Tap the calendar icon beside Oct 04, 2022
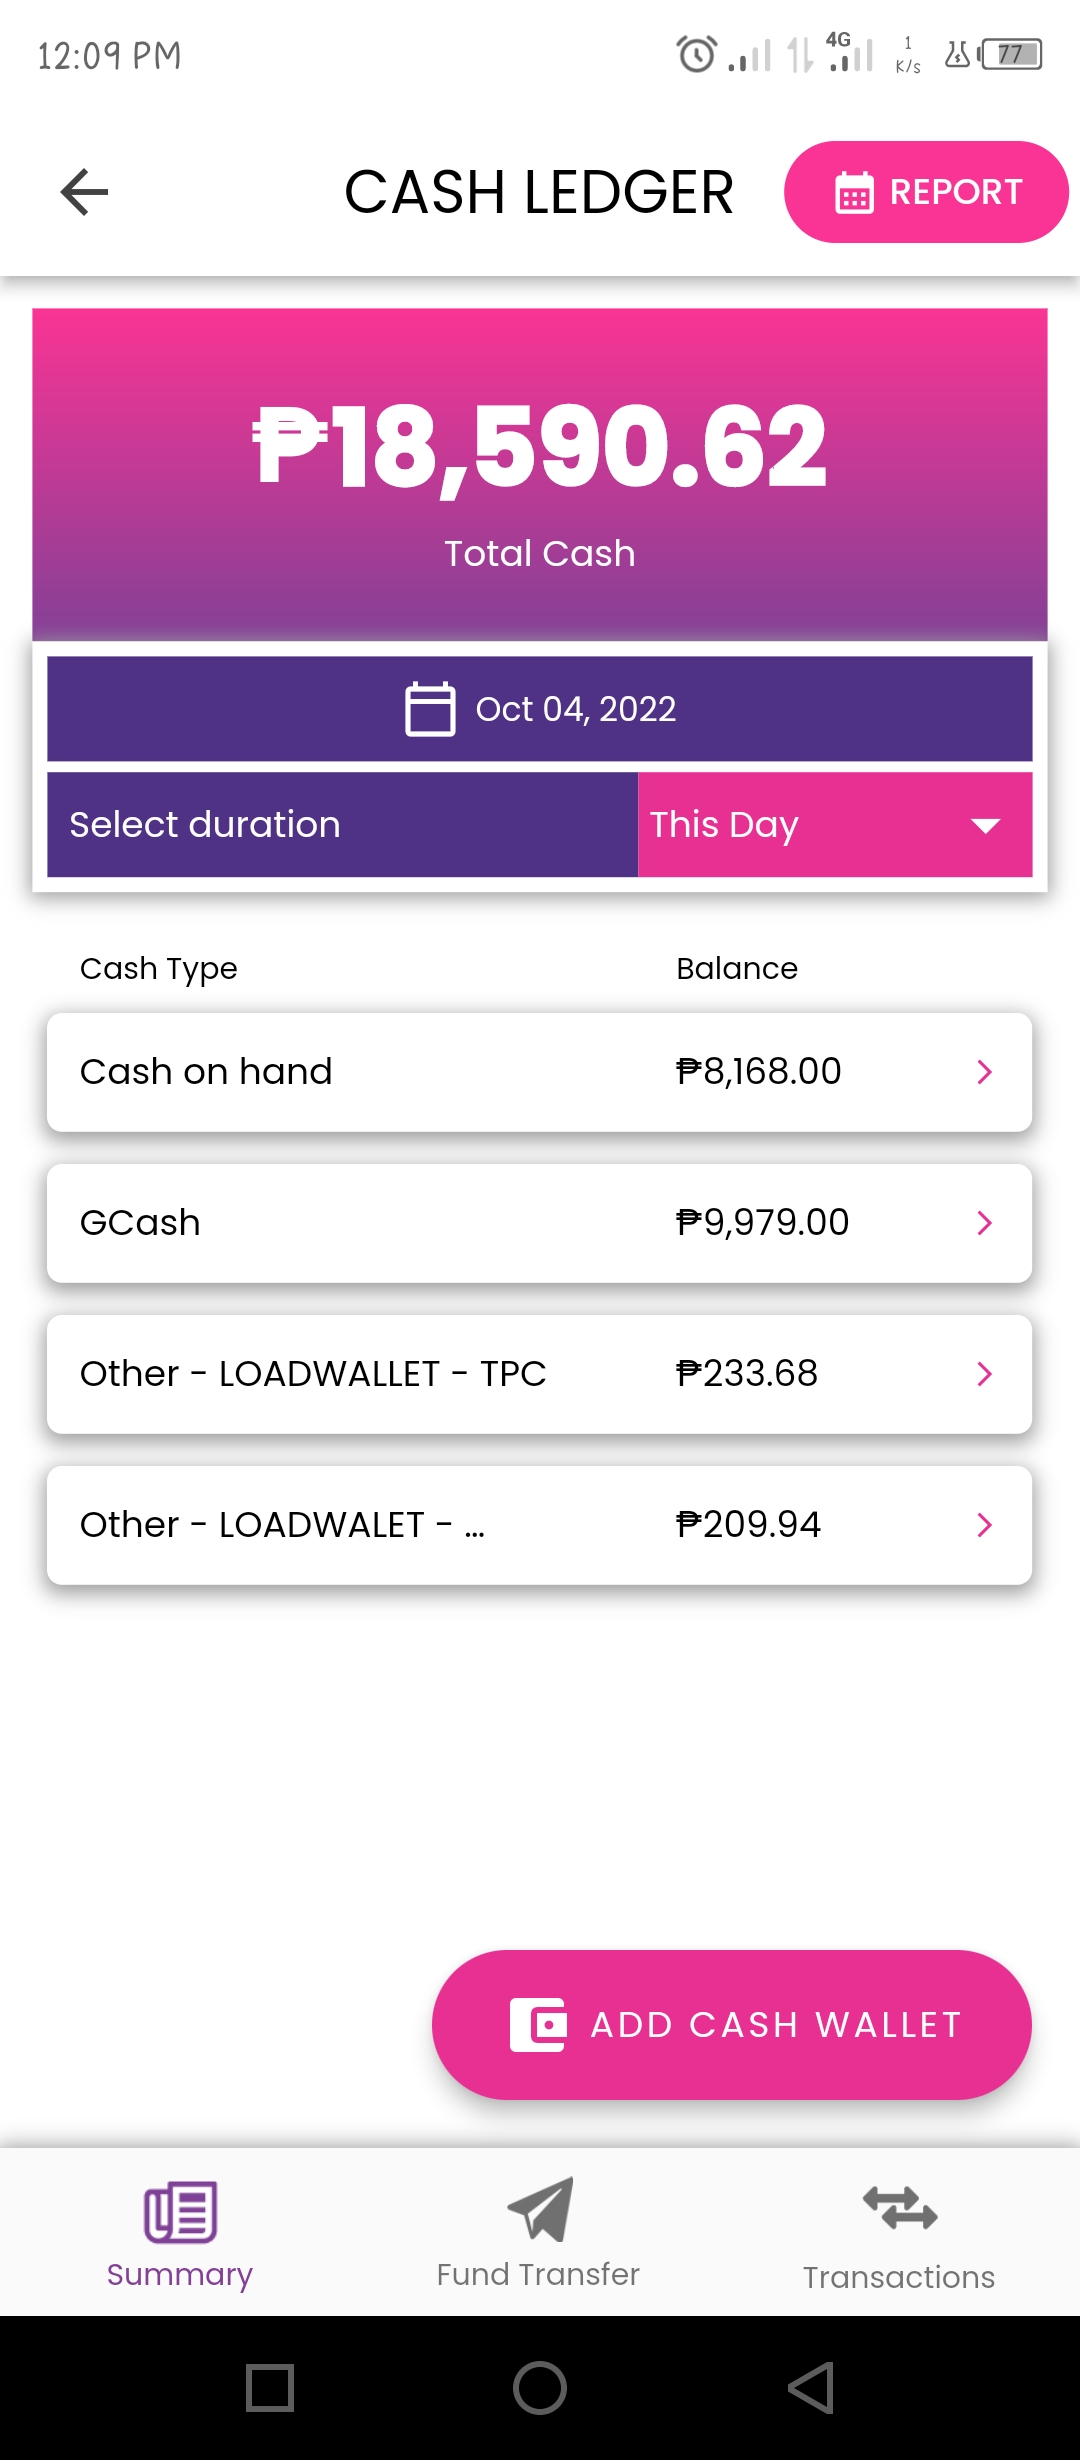The width and height of the screenshot is (1080, 2460). coord(430,709)
